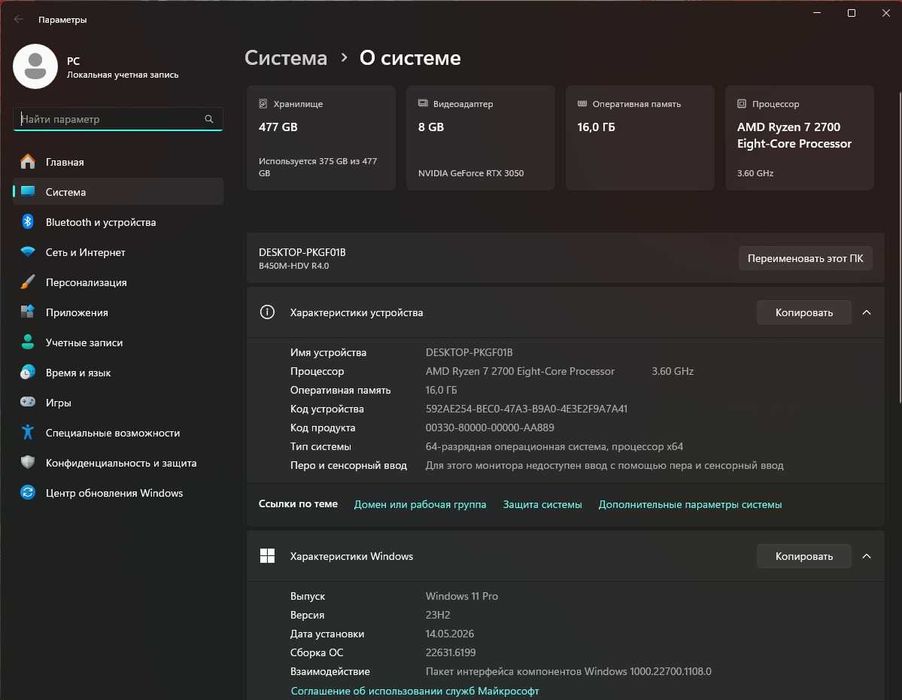Click Система breadcrumb in page header
The width and height of the screenshot is (902, 700).
tap(285, 58)
